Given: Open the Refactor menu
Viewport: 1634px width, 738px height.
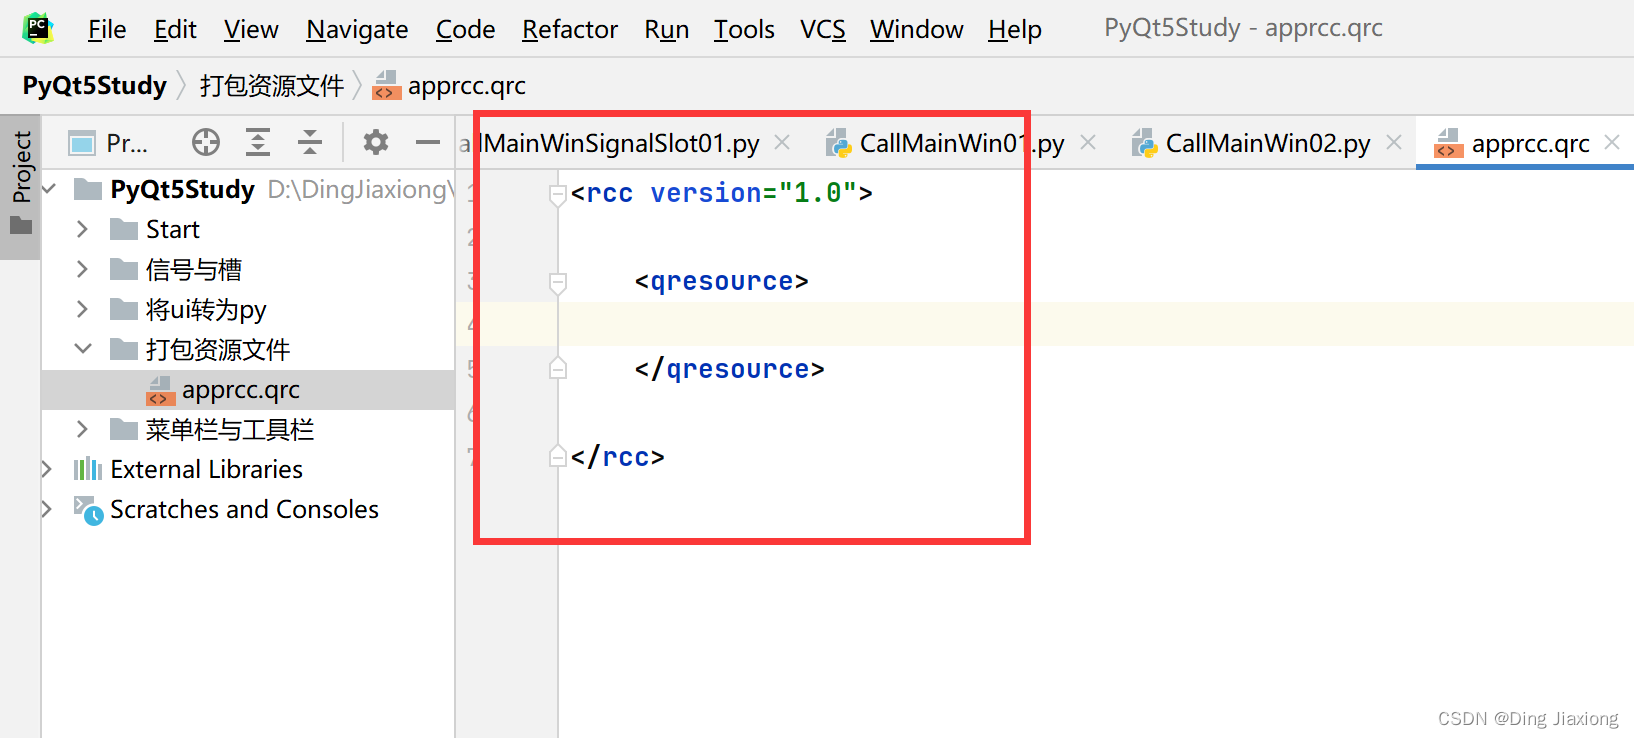Looking at the screenshot, I should [x=570, y=30].
